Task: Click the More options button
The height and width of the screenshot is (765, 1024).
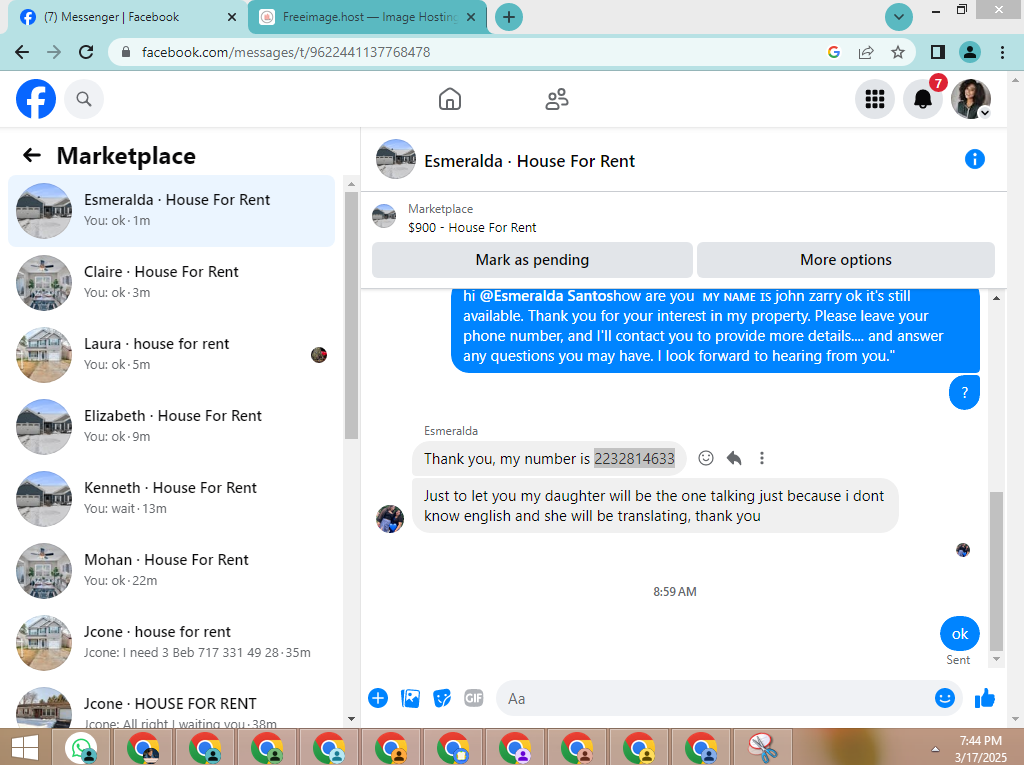Action: 846,260
